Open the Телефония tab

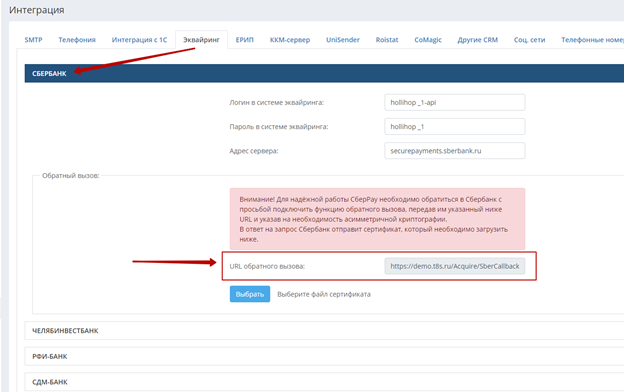click(x=77, y=40)
